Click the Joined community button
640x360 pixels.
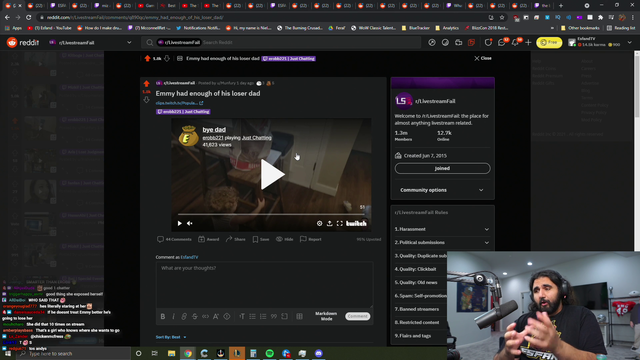(x=442, y=168)
